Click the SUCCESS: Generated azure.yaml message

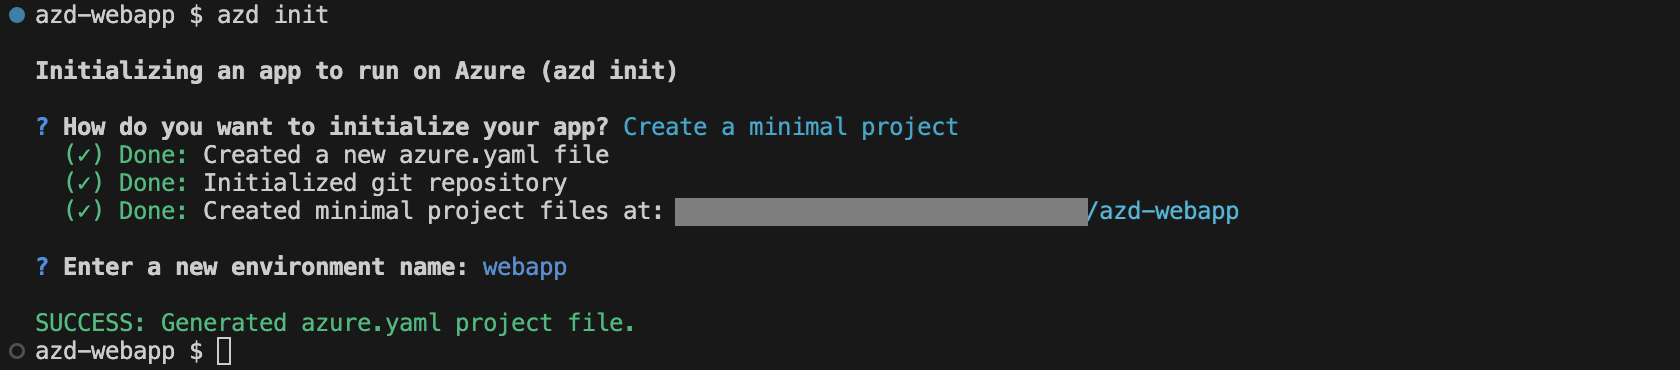[x=335, y=323]
